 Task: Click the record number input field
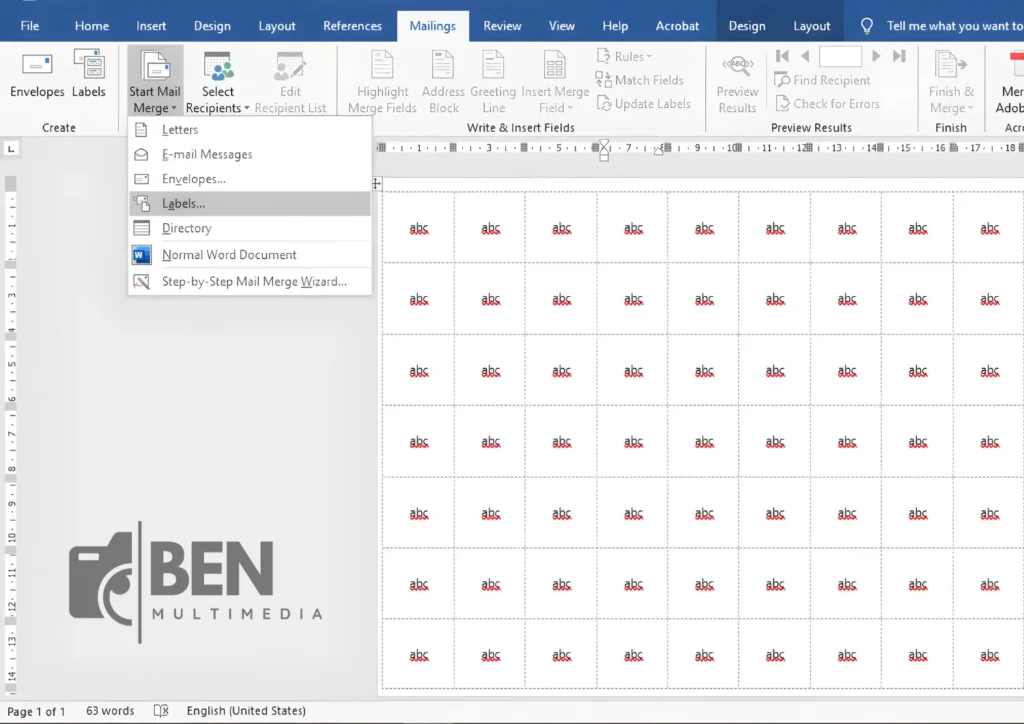coord(840,56)
